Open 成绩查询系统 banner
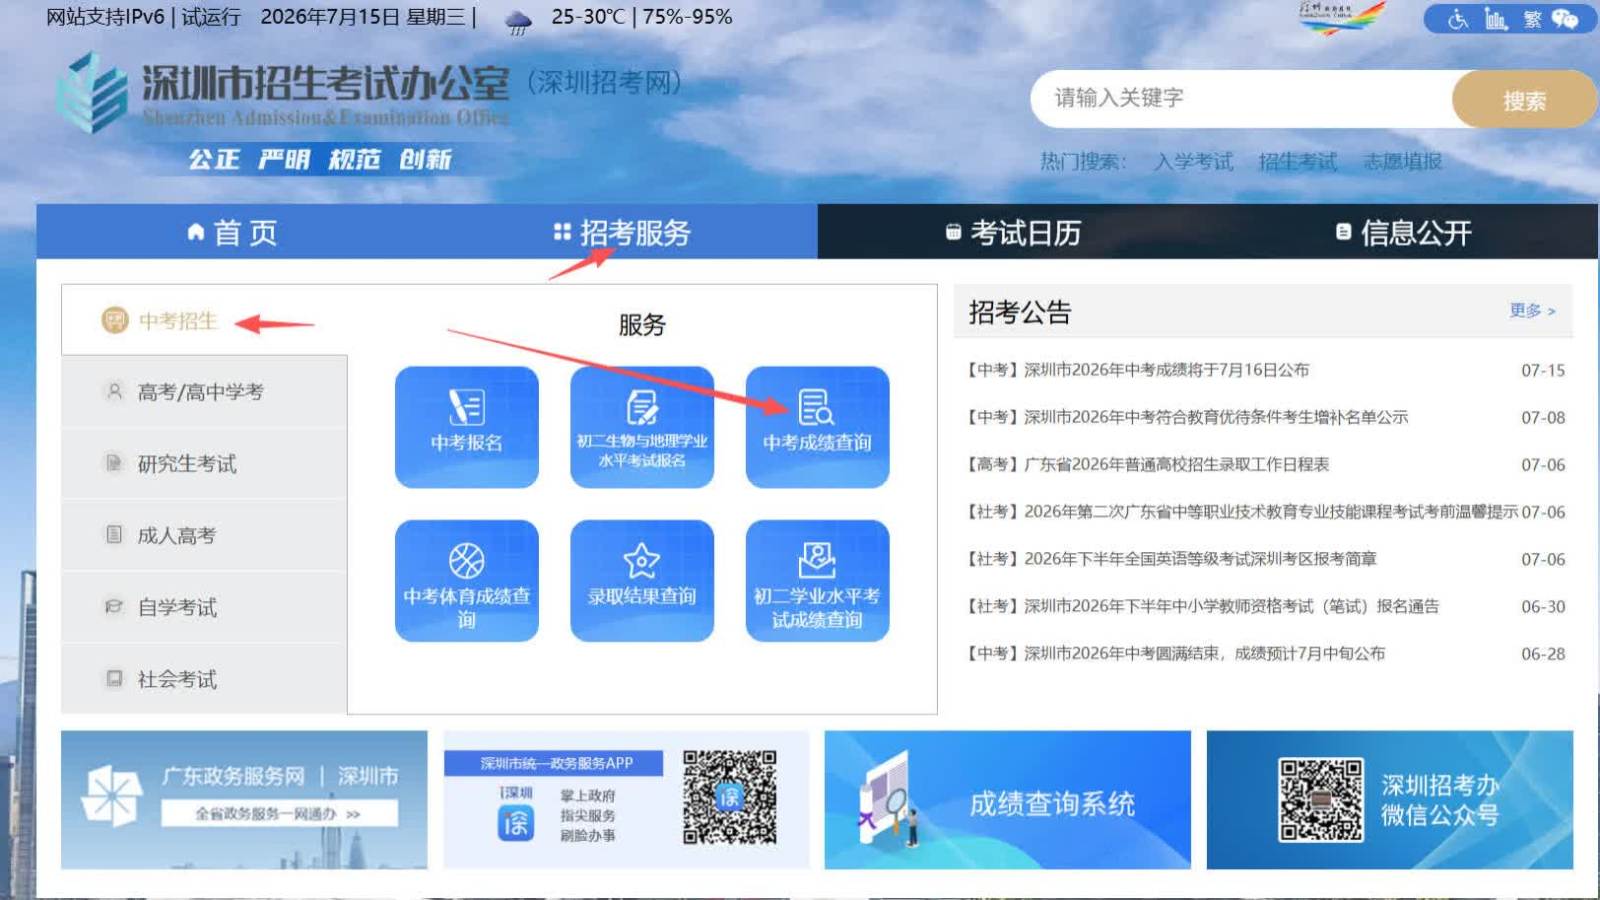1600x900 pixels. (1008, 800)
